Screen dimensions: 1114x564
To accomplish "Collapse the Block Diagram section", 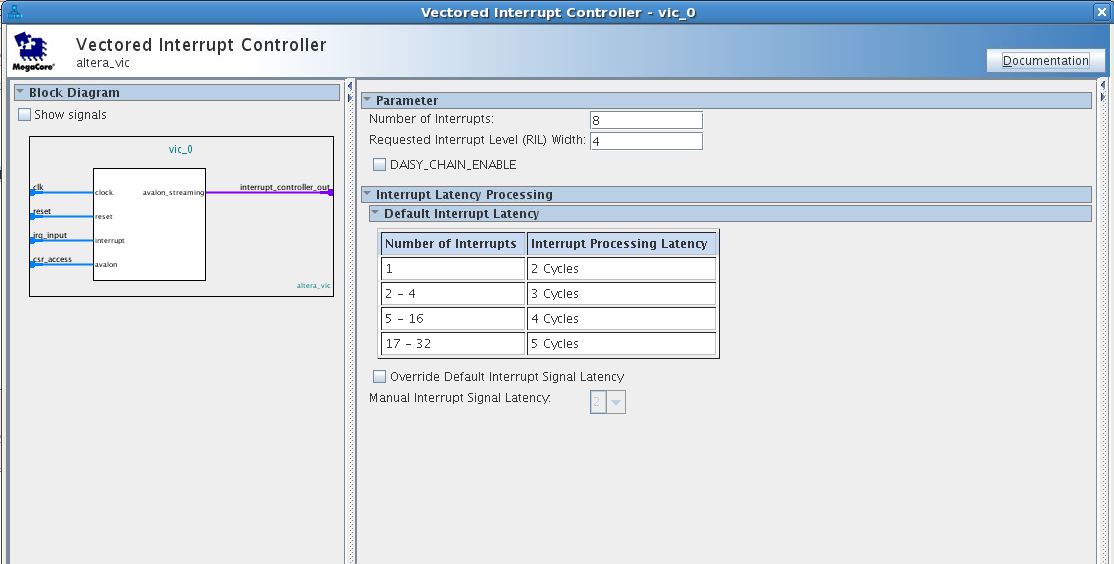I will tap(20, 92).
